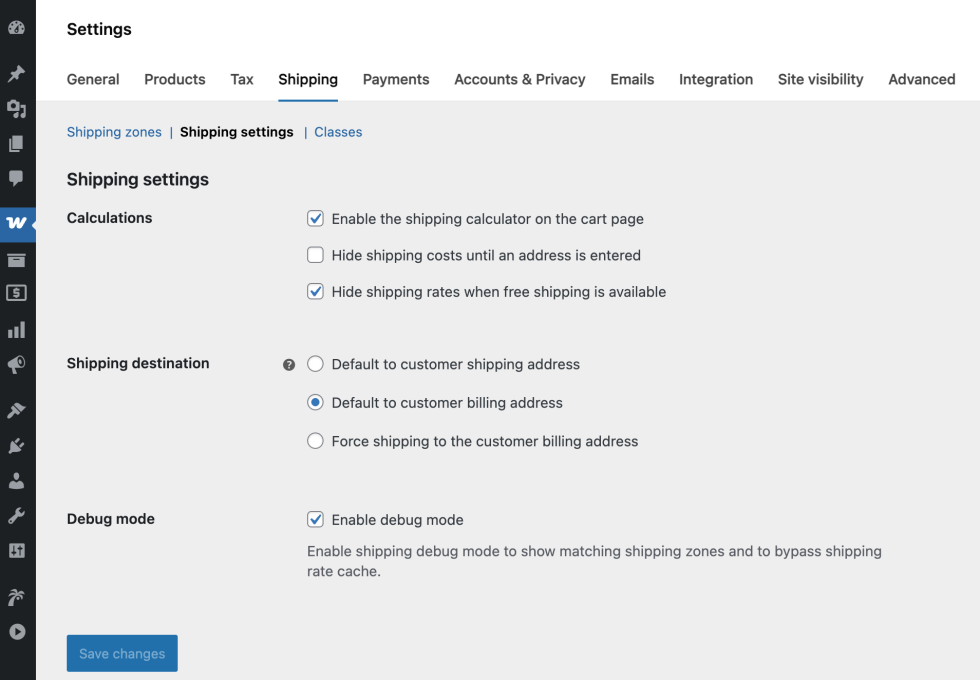The width and height of the screenshot is (980, 680).
Task: Open Tools via the wrench icon
Action: [x=16, y=516]
